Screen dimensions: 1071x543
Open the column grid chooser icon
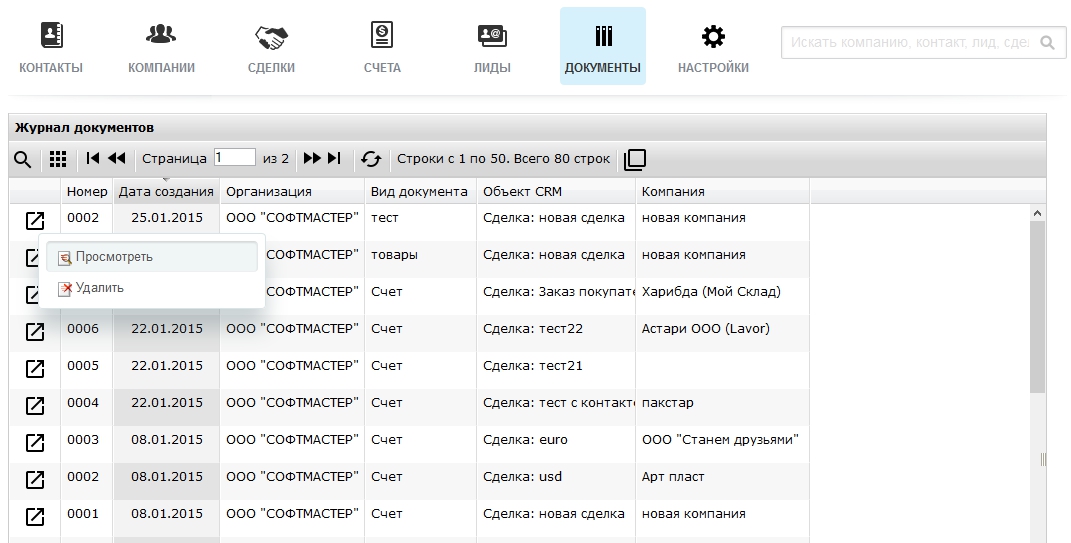[x=58, y=159]
